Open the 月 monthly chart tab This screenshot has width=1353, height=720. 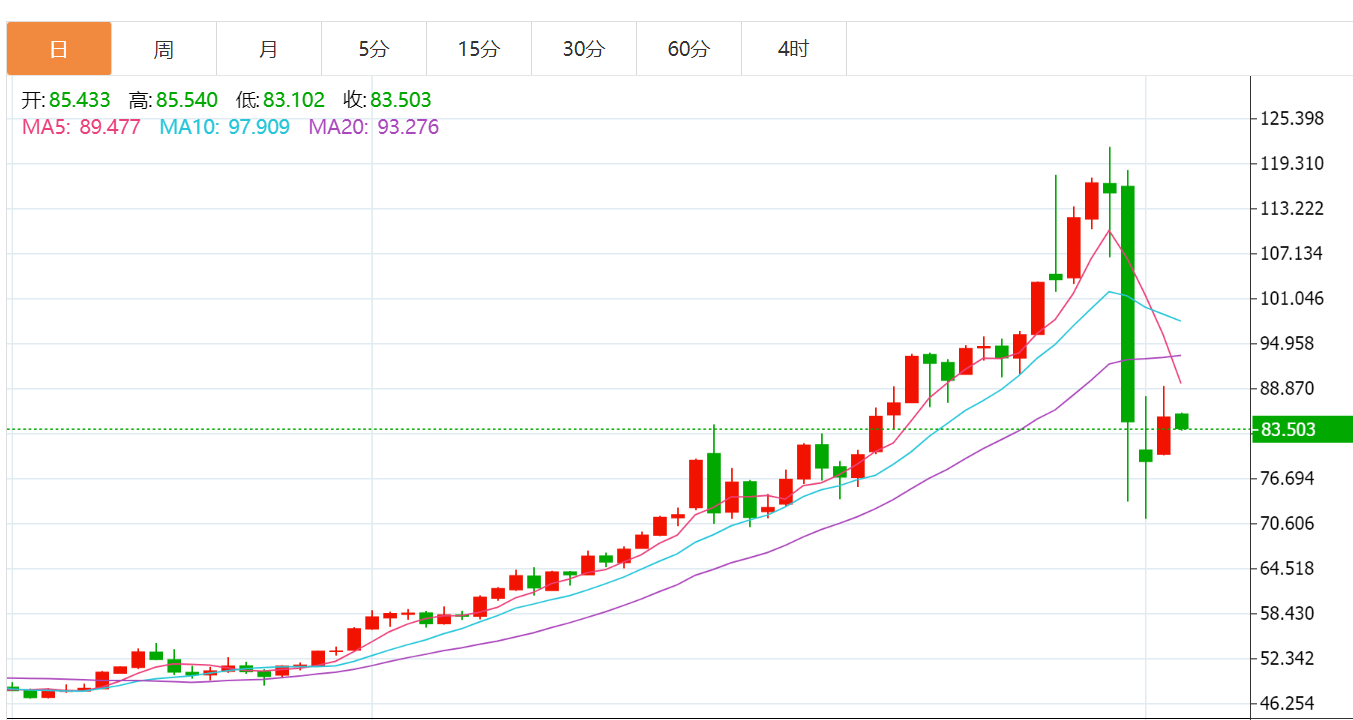[x=269, y=49]
